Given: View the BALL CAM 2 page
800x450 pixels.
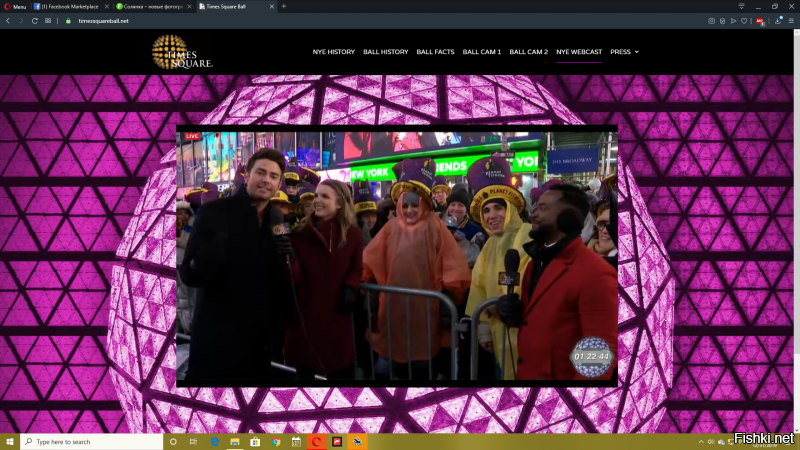Looking at the screenshot, I should coord(529,52).
